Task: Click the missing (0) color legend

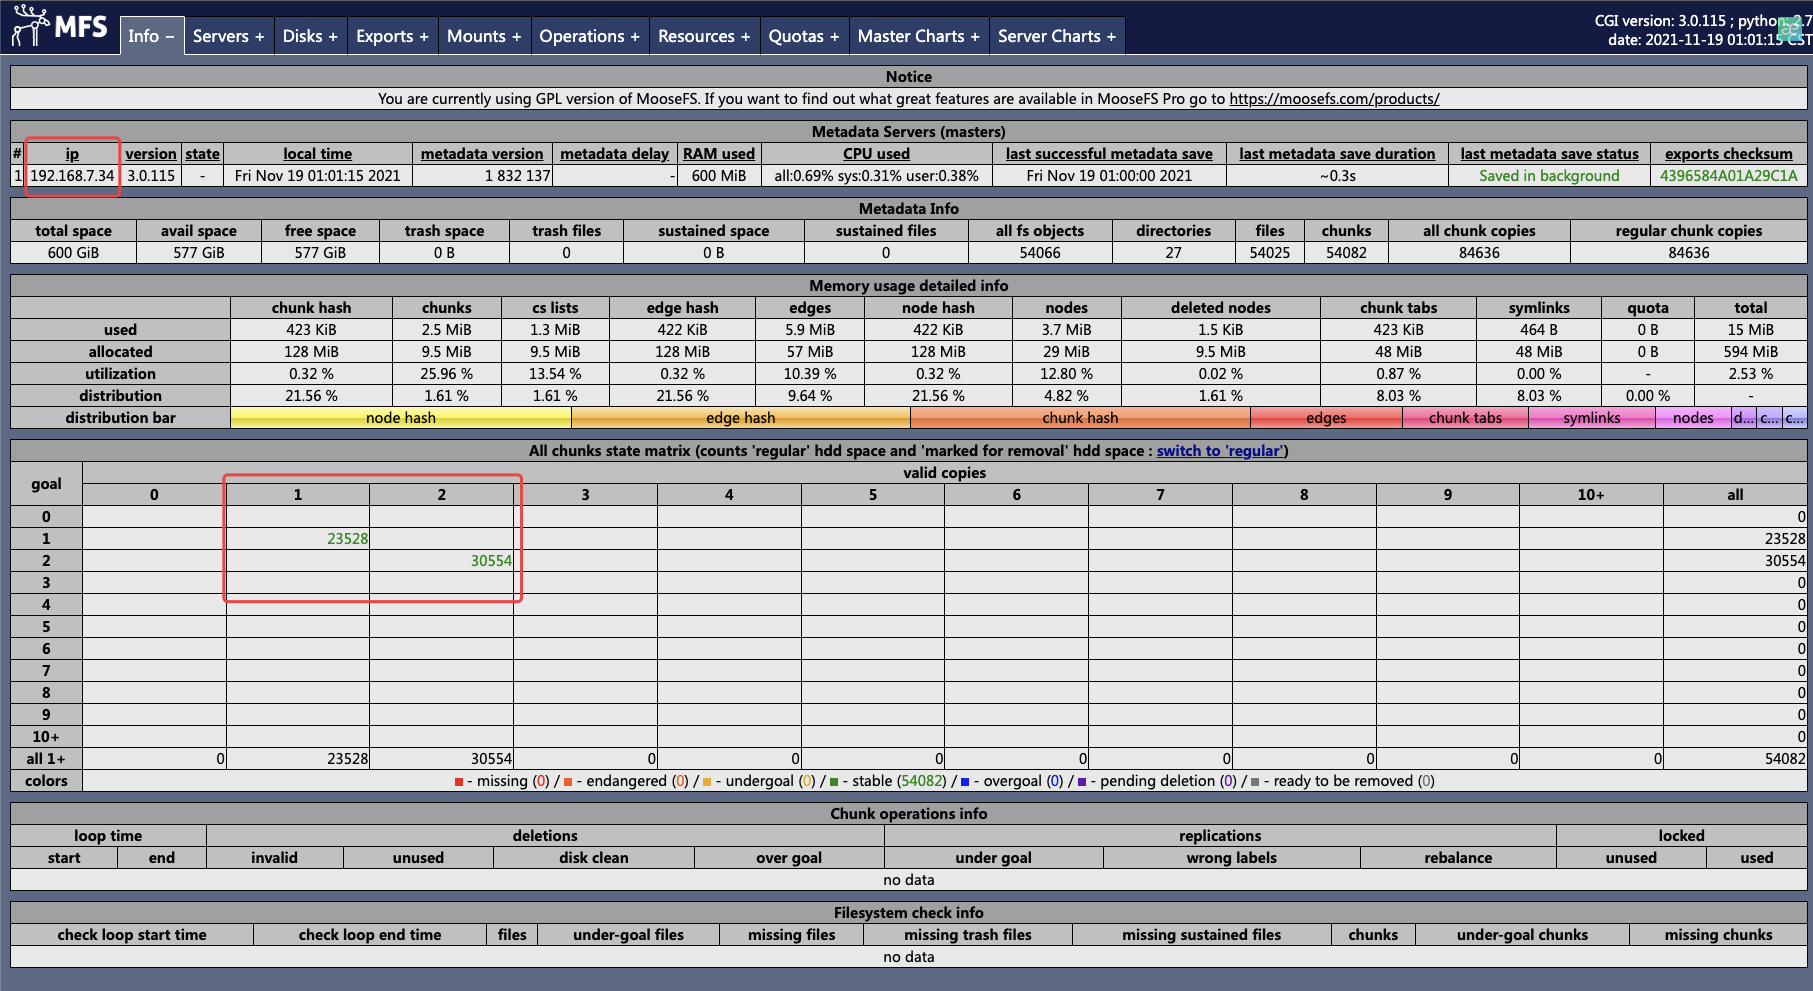Action: pos(502,781)
